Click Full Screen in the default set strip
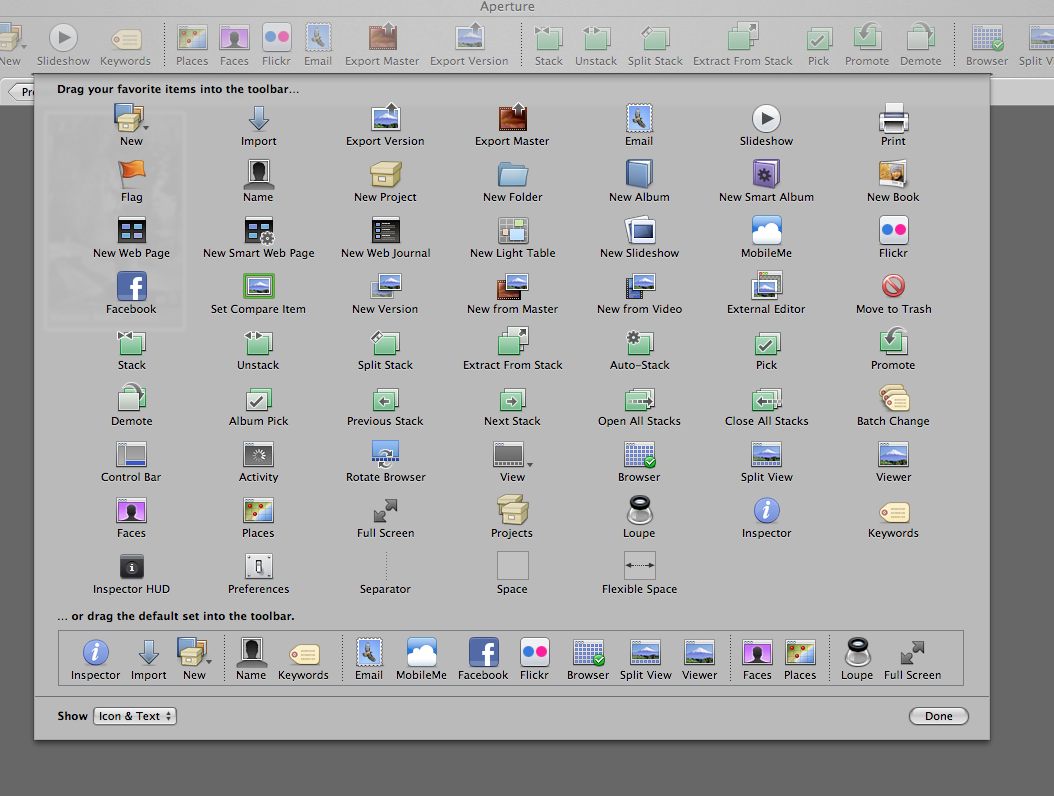Screen dimensions: 1054x796 912,660
